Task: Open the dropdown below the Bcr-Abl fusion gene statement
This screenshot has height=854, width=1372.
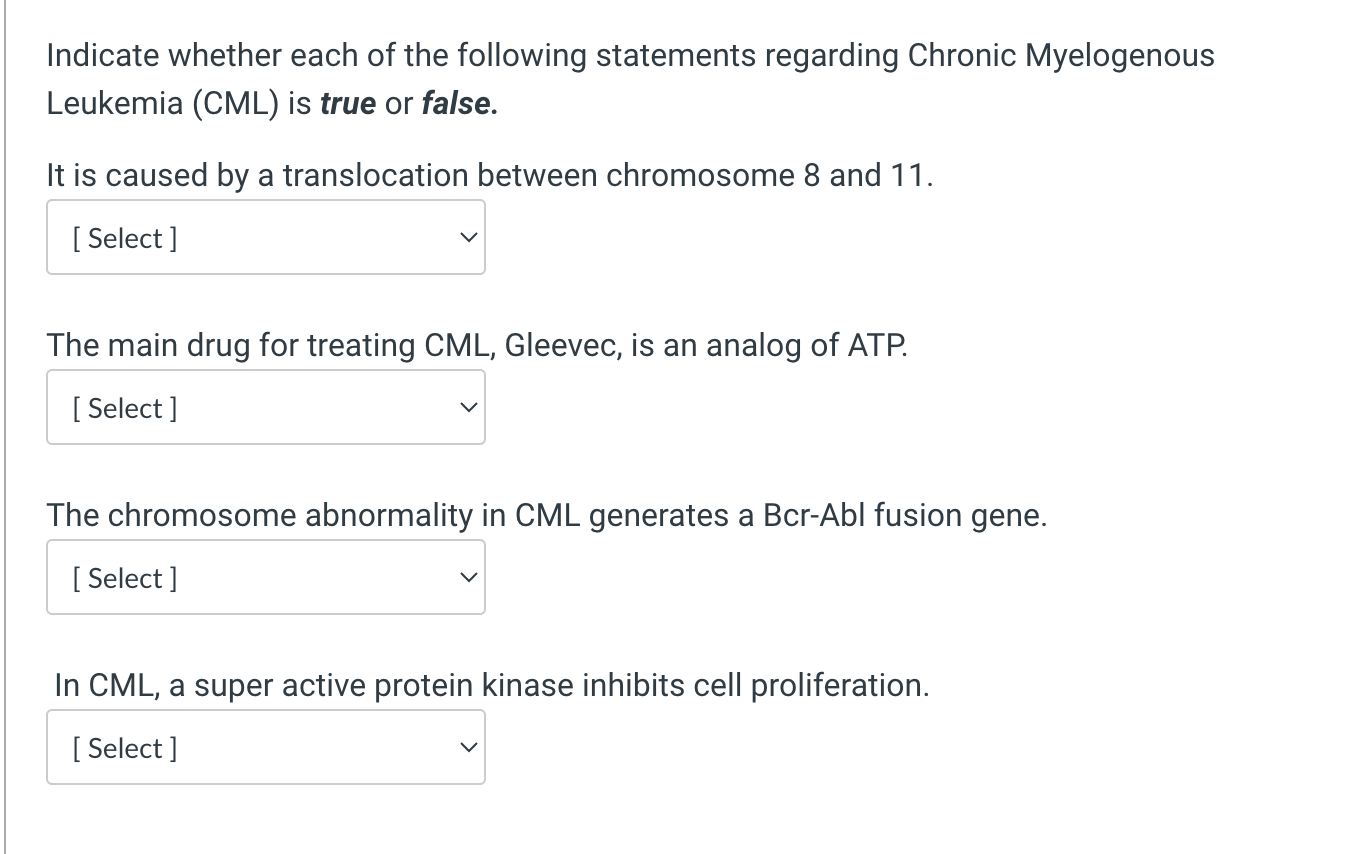Action: pyautogui.click(x=265, y=577)
